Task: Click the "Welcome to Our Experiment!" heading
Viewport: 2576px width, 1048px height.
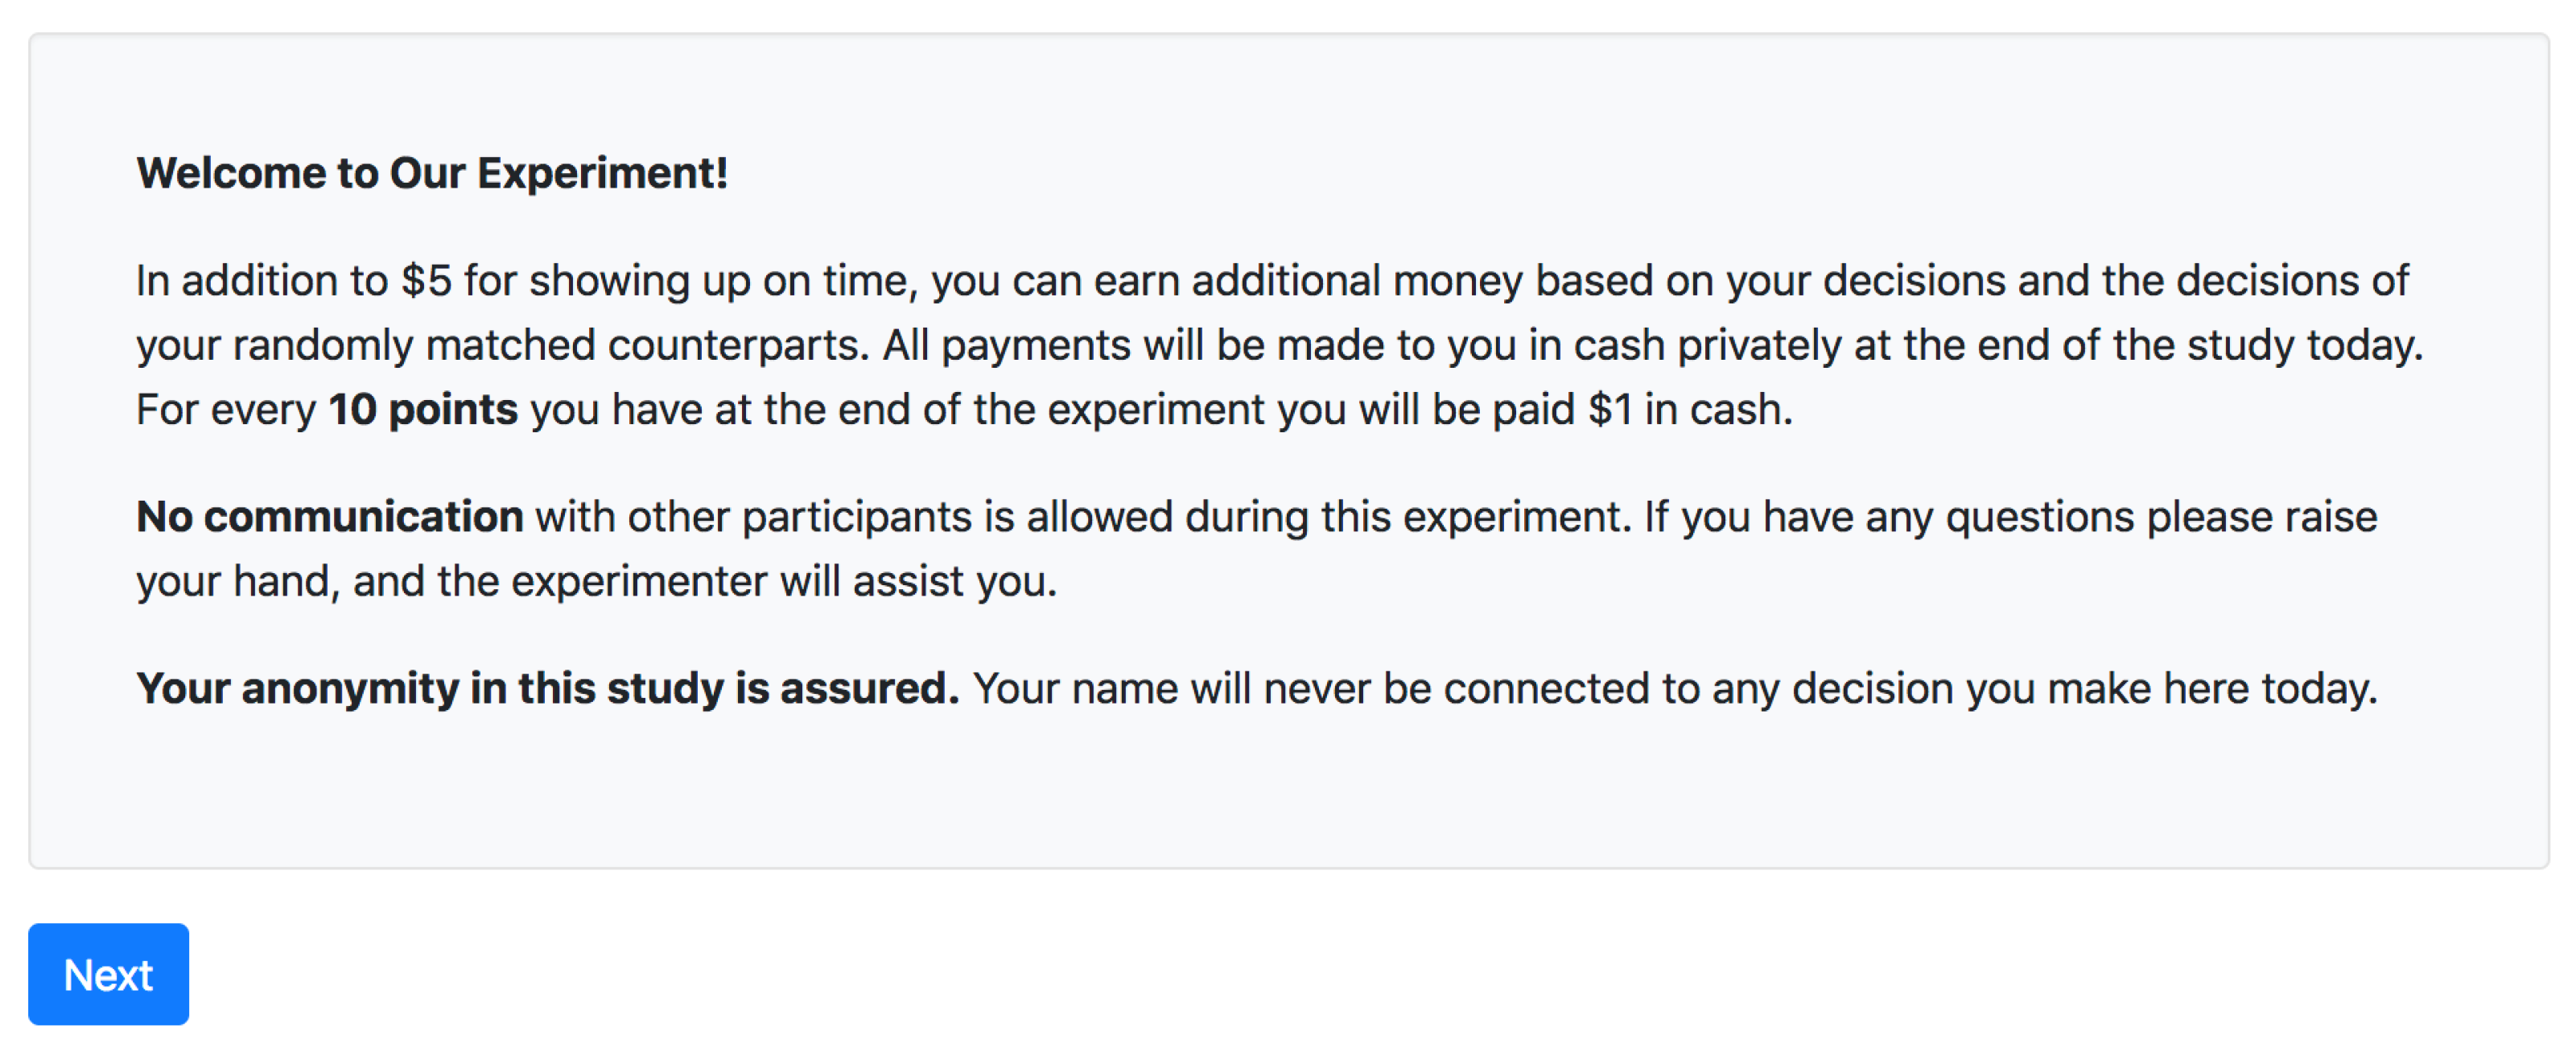Action: point(432,173)
